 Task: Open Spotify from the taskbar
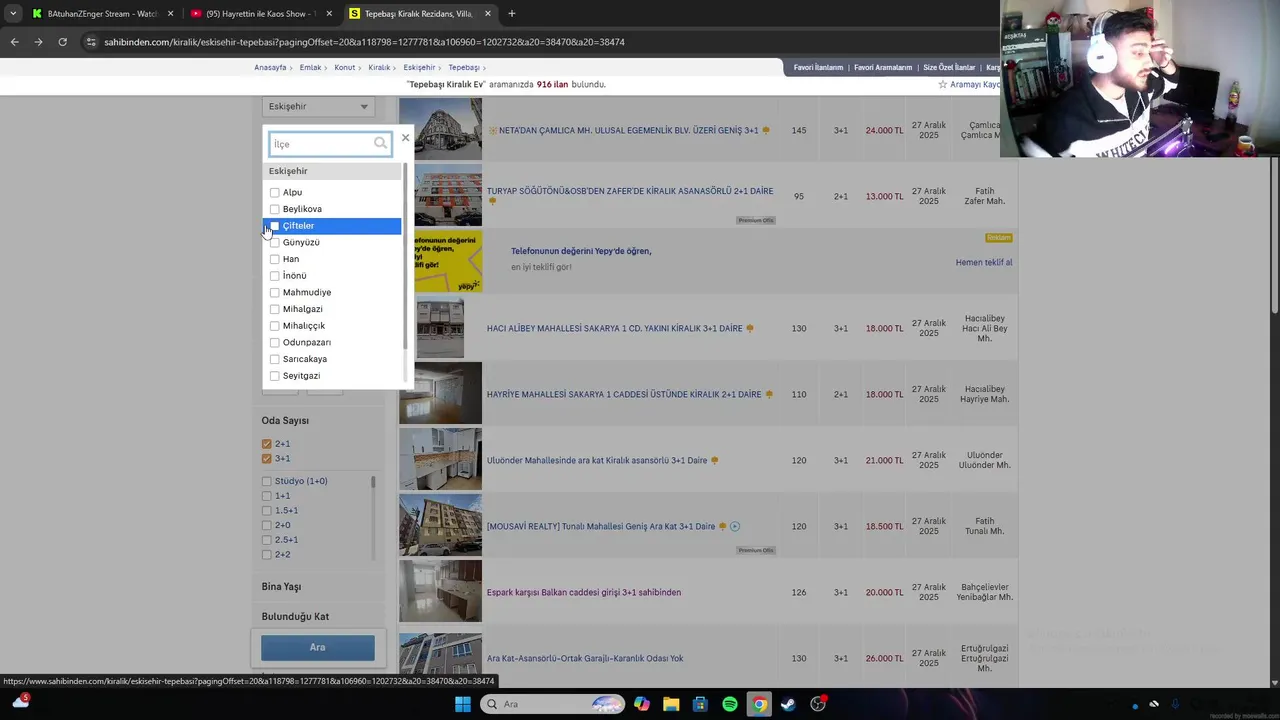tap(730, 704)
